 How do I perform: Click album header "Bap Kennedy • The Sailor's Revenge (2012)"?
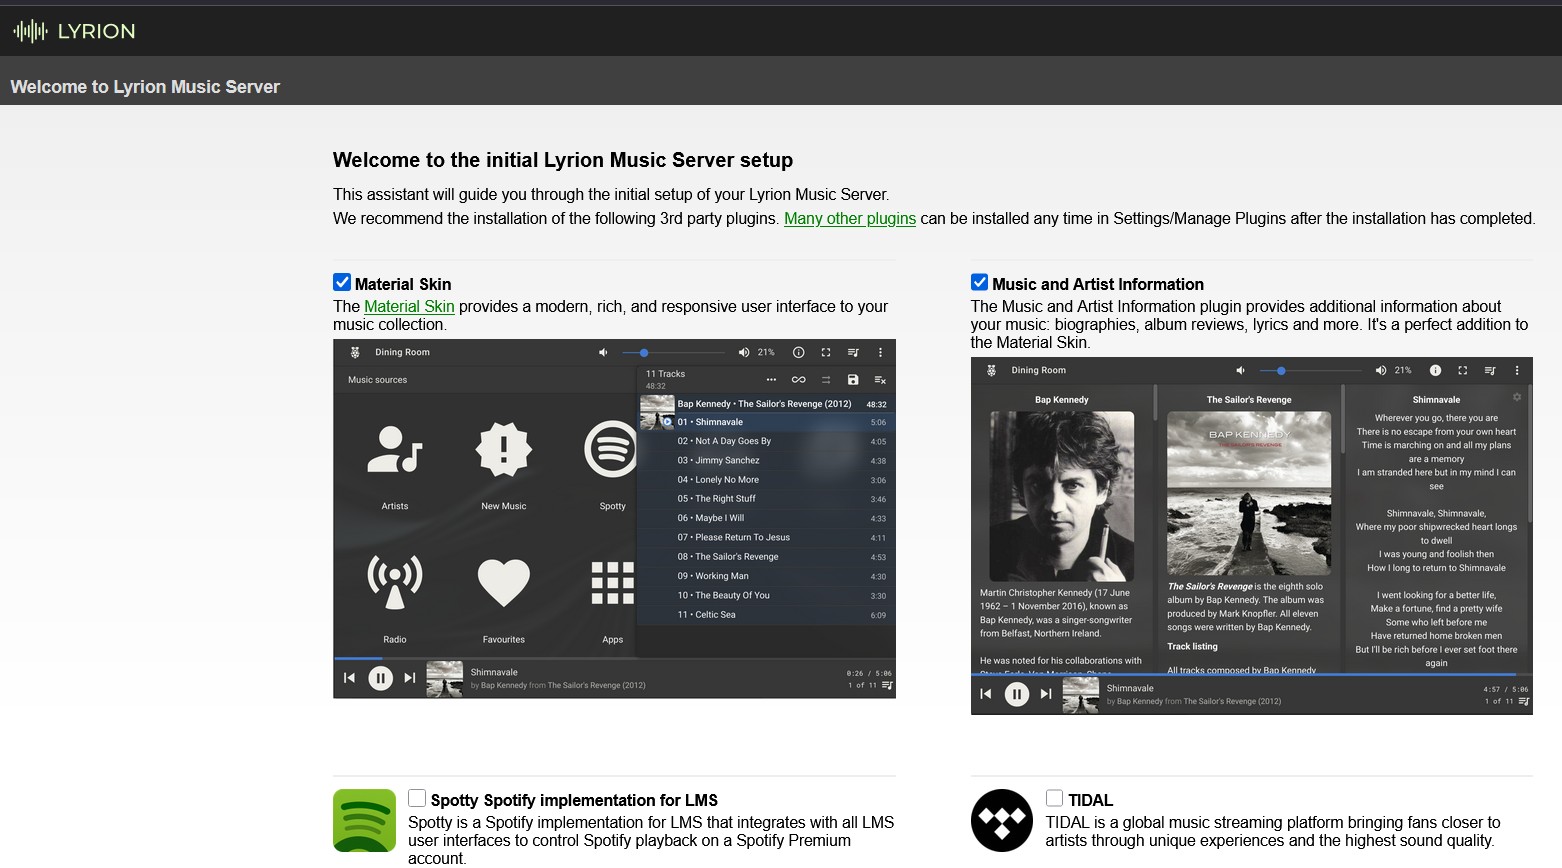764,404
